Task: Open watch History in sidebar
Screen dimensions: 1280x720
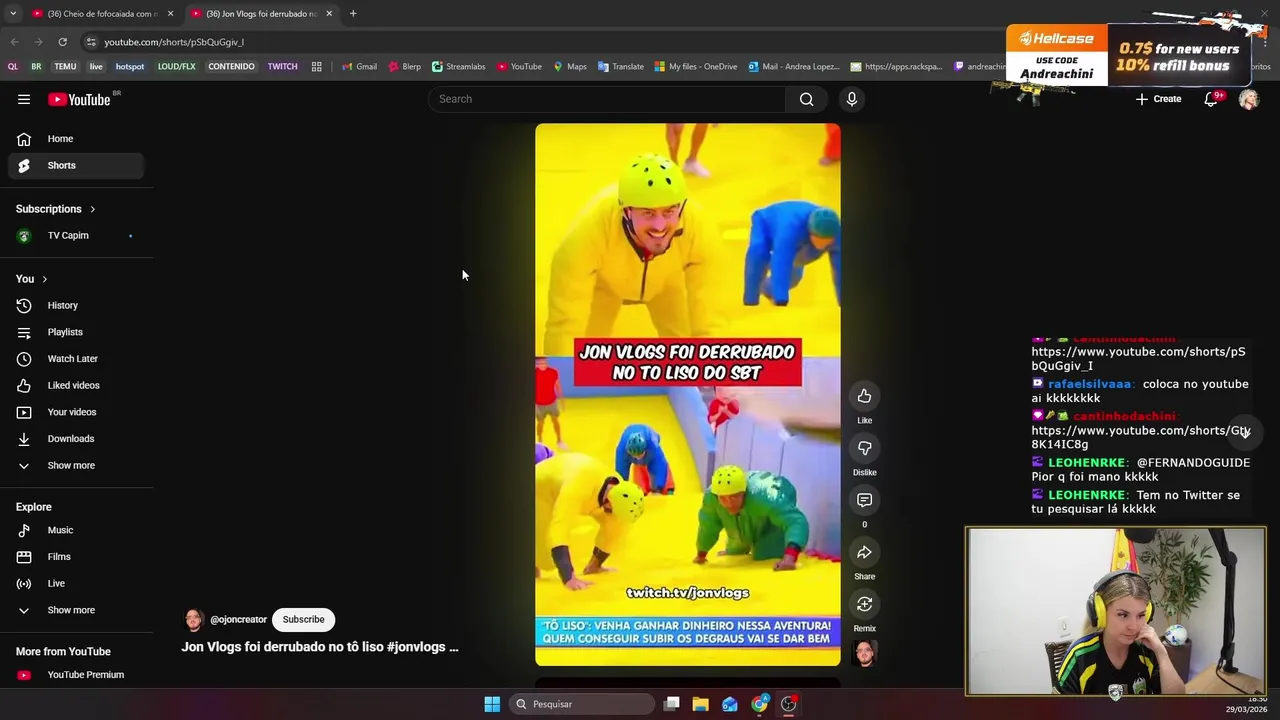Action: pyautogui.click(x=76, y=306)
